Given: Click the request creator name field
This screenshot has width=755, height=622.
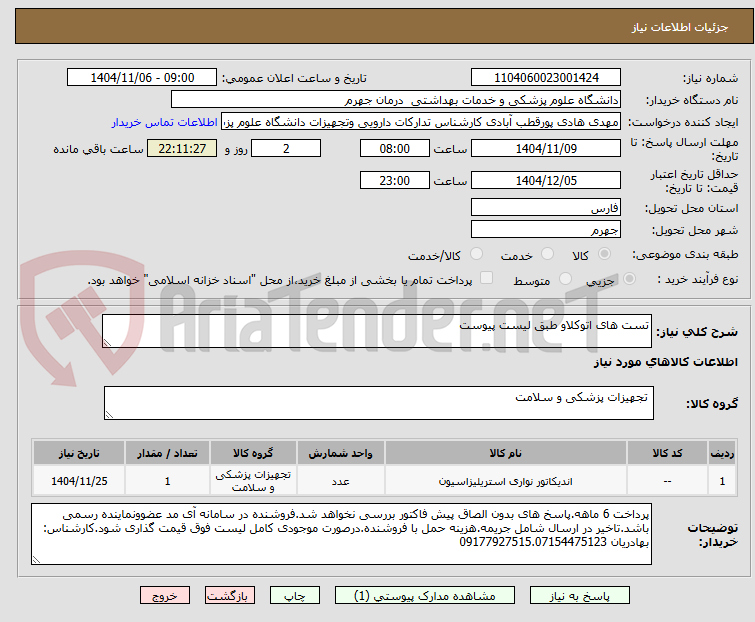Looking at the screenshot, I should pos(421,122).
